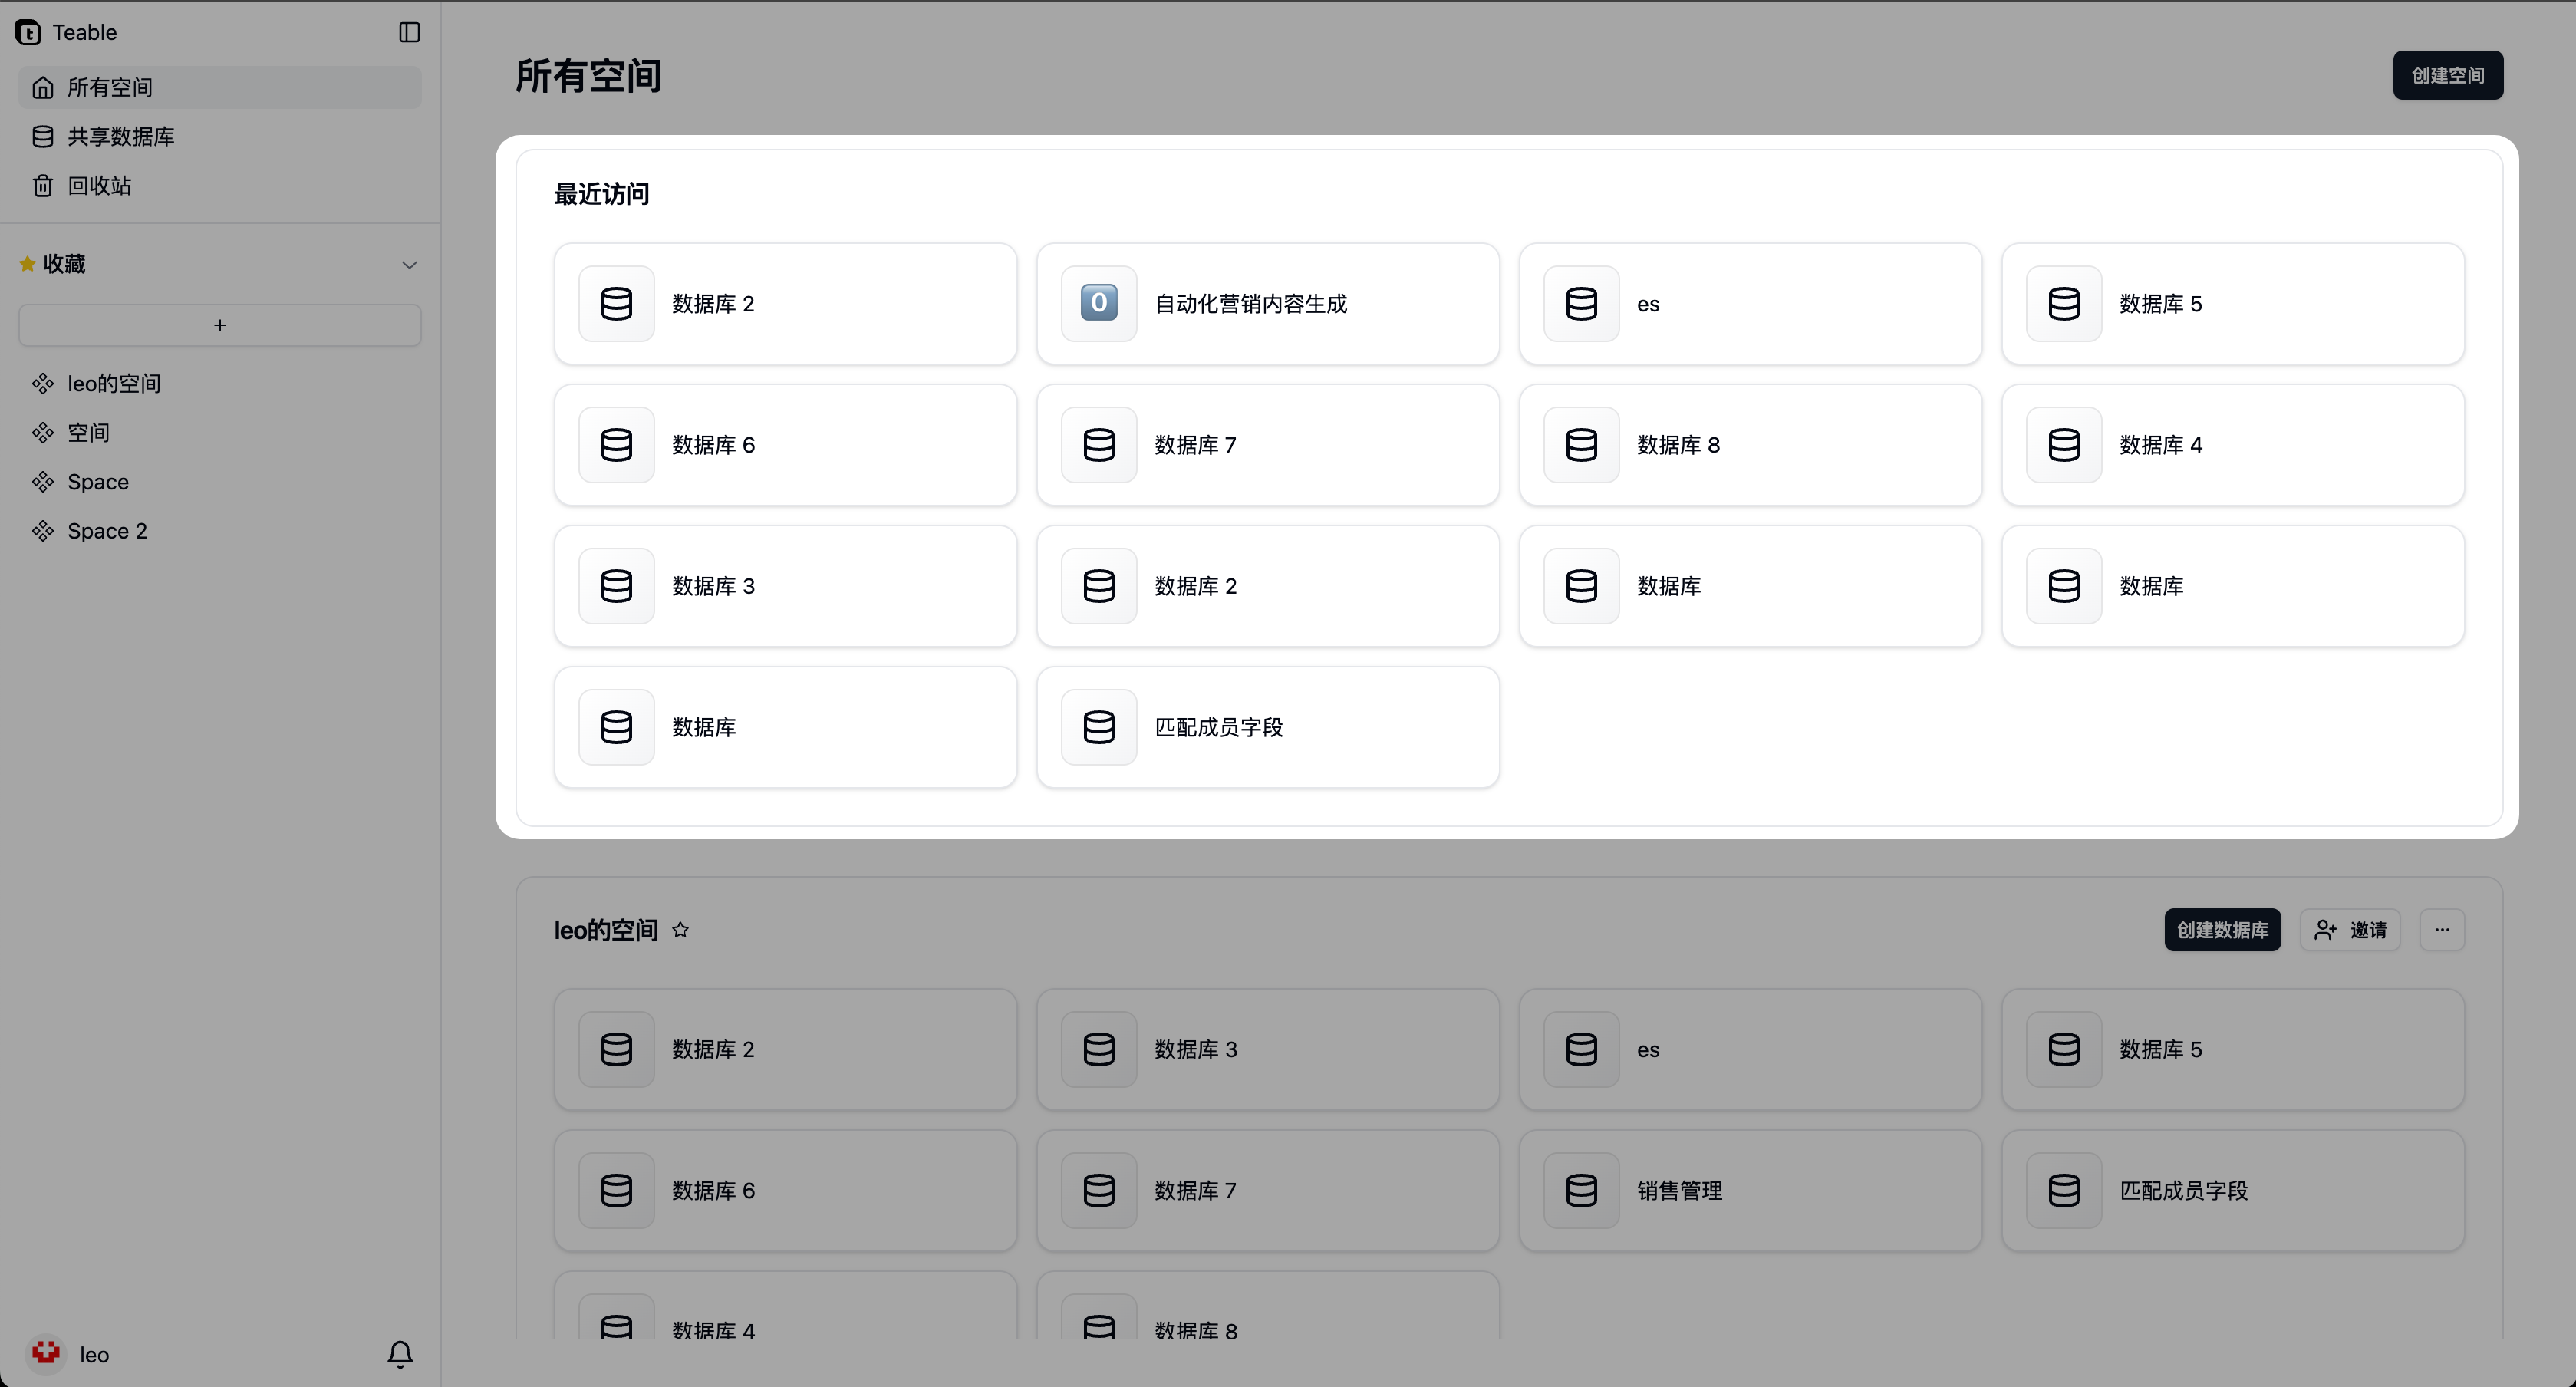Open the 销售管理 database card
The height and width of the screenshot is (1387, 2576).
[x=1749, y=1190]
